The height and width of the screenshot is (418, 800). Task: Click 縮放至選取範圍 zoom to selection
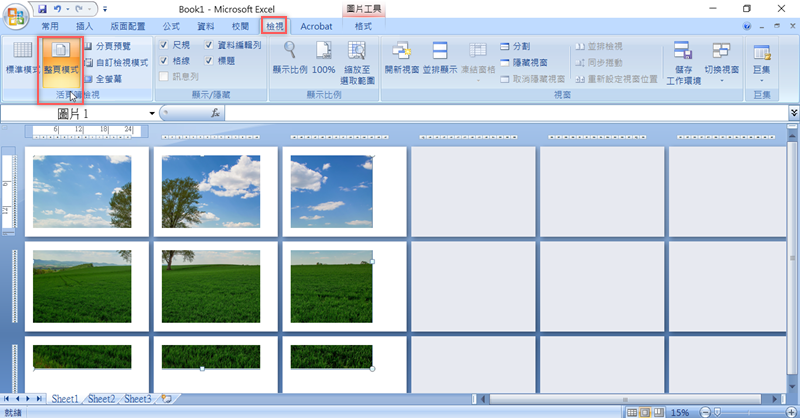[357, 63]
